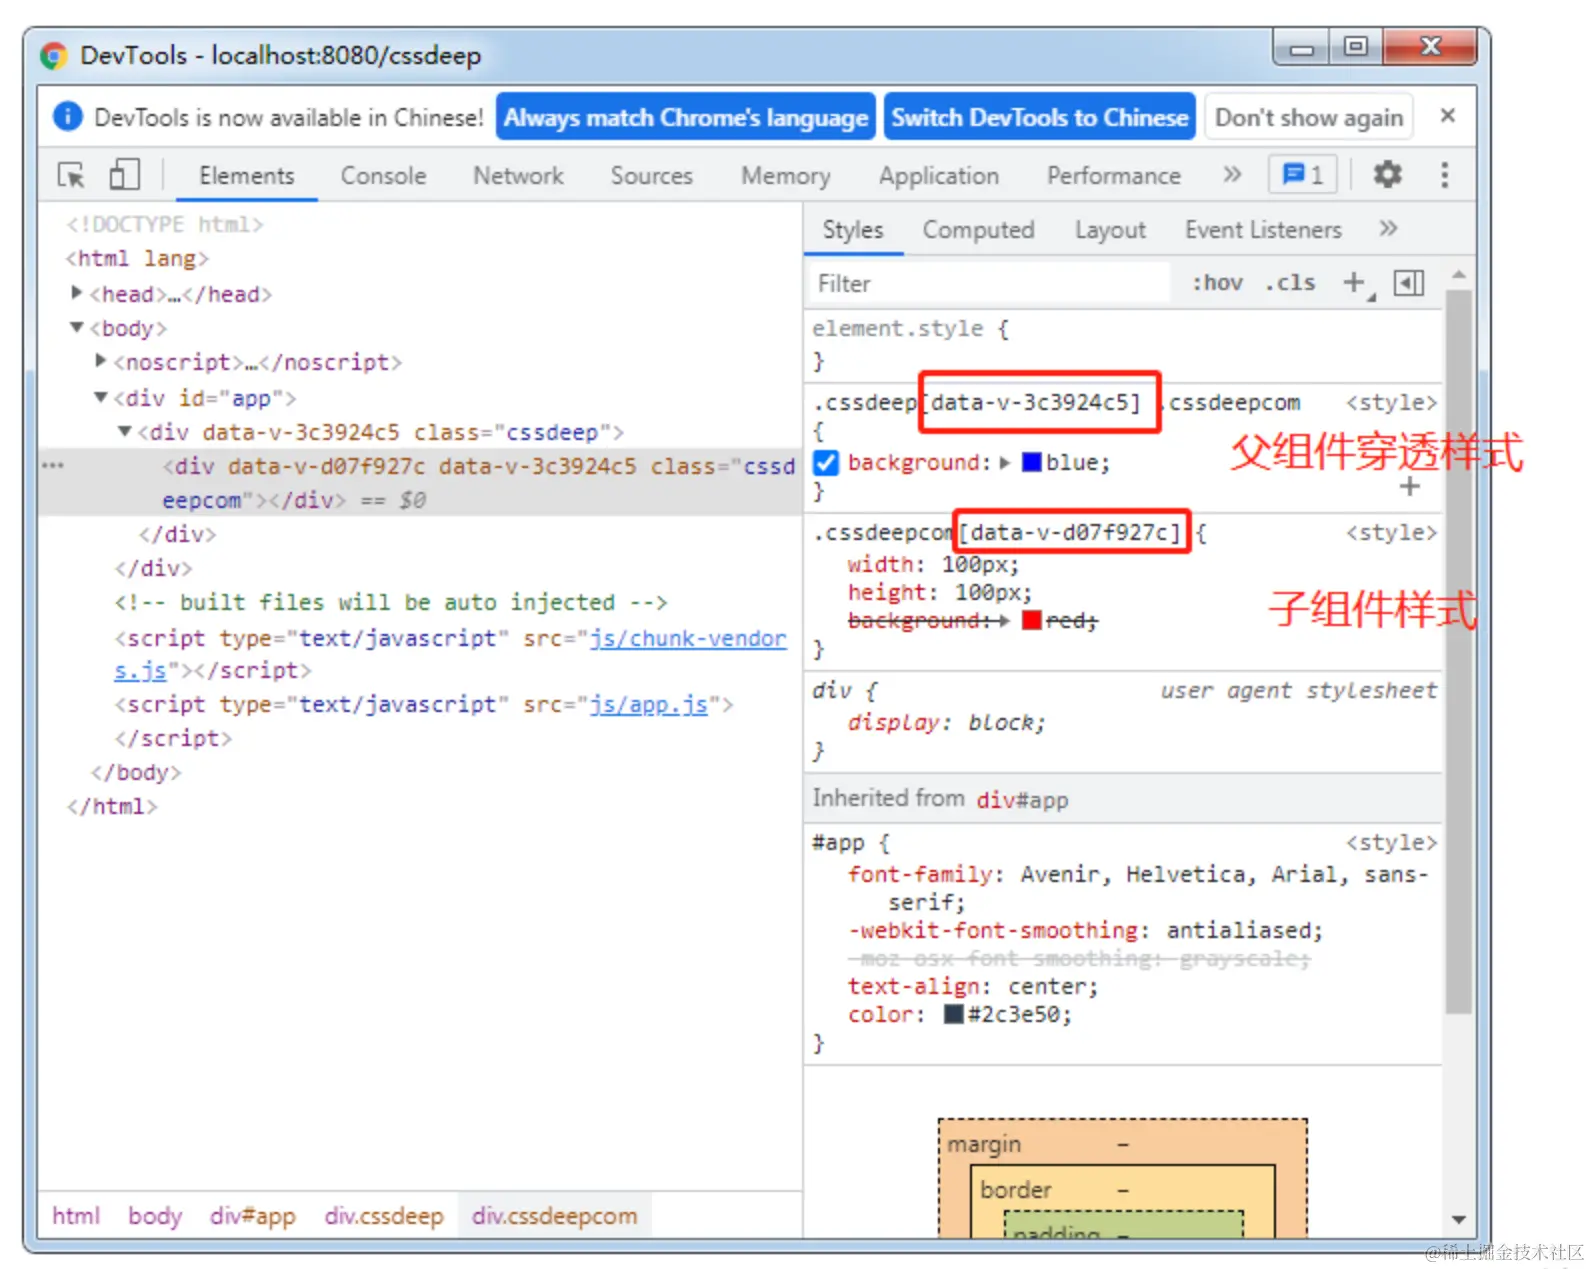Open the Console tab
The width and height of the screenshot is (1591, 1269).
tap(383, 176)
